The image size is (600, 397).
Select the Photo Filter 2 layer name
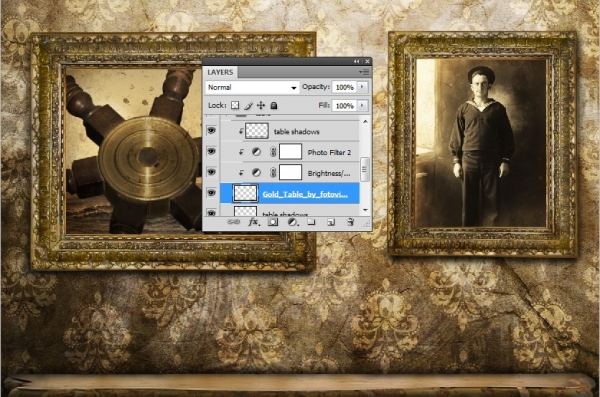(329, 152)
